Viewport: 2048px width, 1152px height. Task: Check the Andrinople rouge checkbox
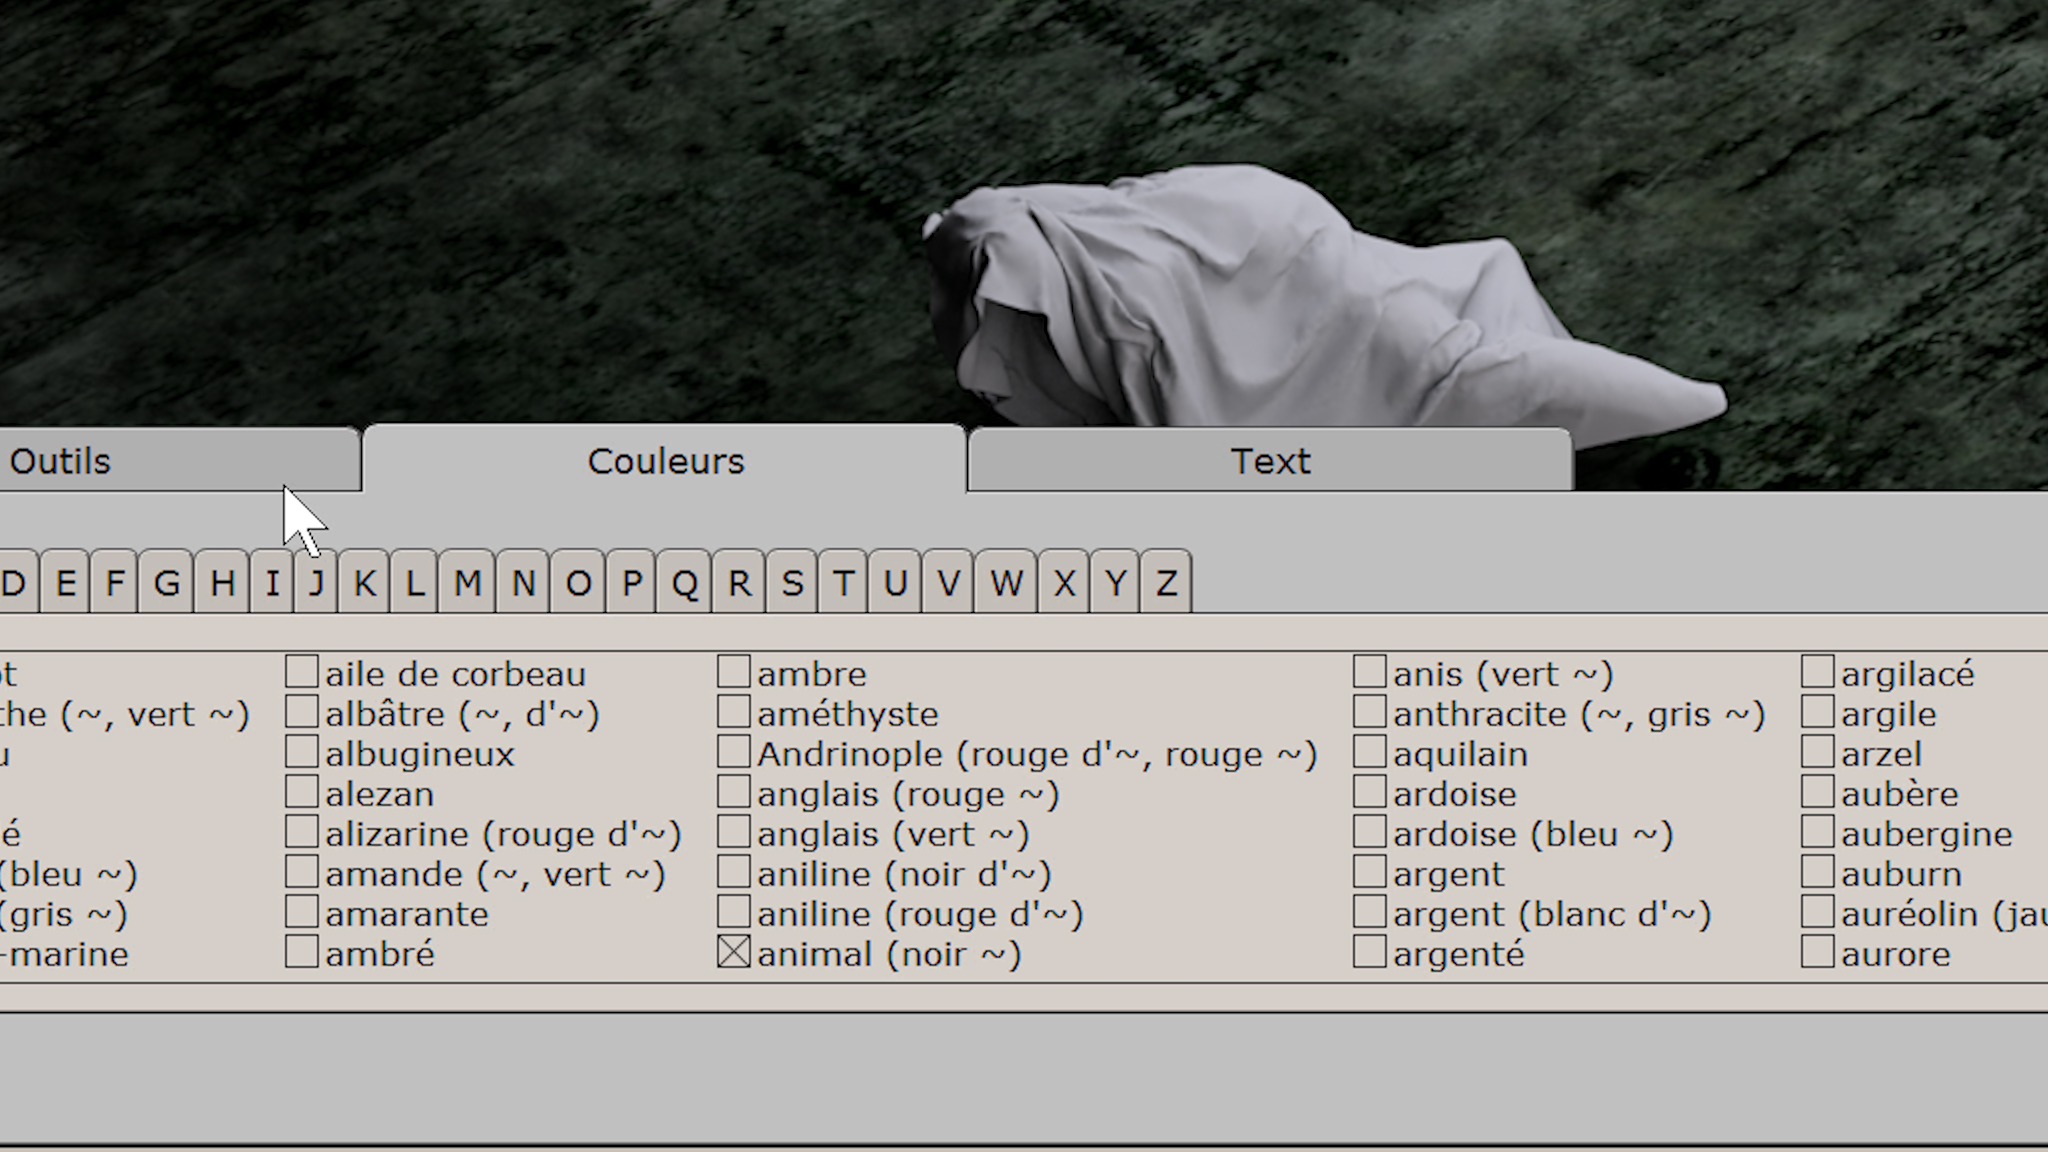(734, 753)
